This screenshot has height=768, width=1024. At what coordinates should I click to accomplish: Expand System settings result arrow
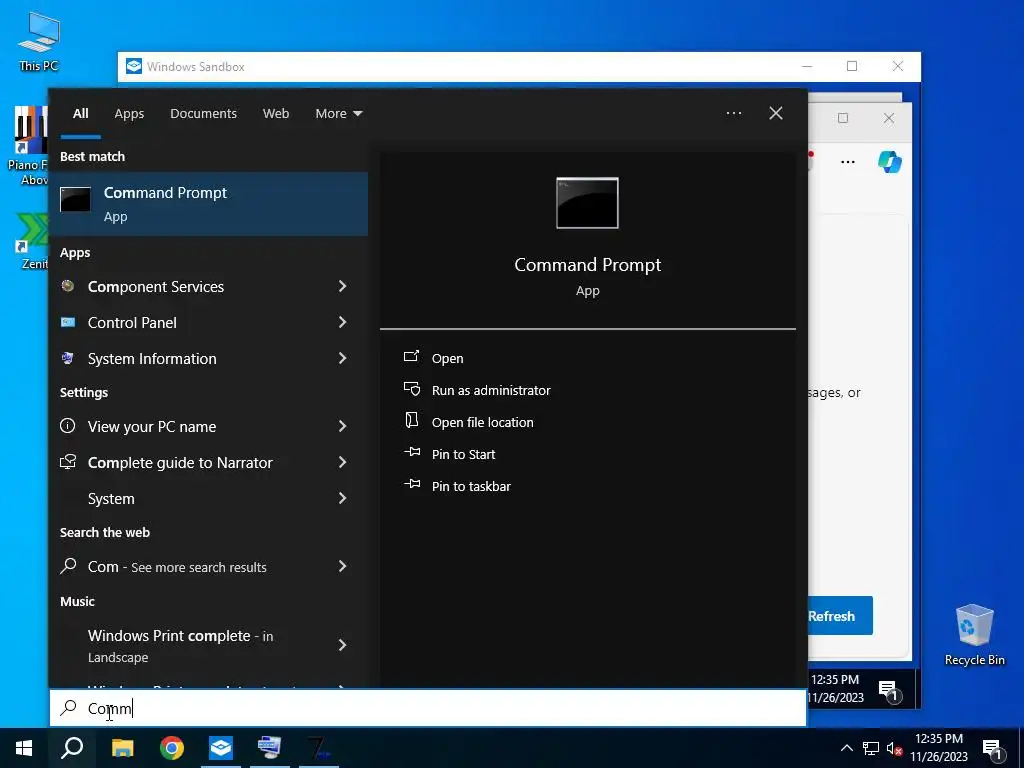point(342,498)
